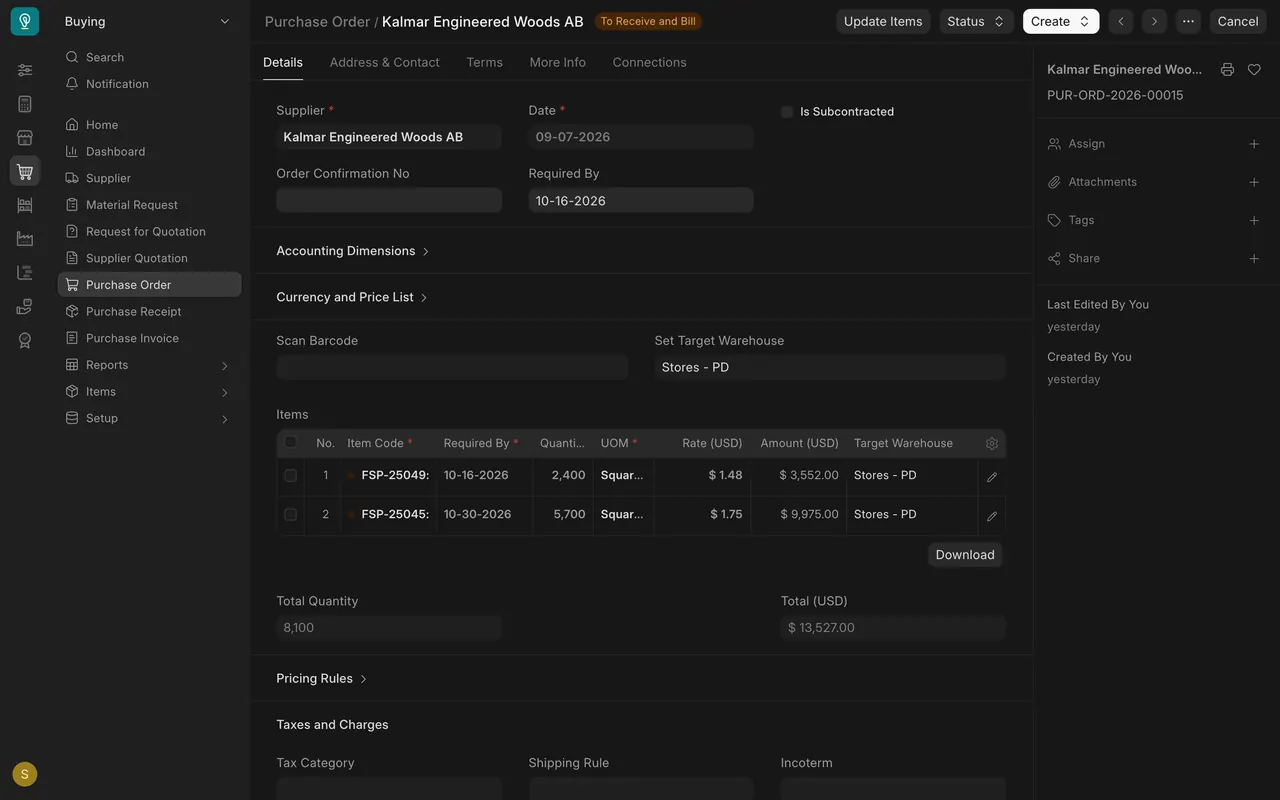
Task: Open the three-dots more menu
Action: (x=1188, y=21)
